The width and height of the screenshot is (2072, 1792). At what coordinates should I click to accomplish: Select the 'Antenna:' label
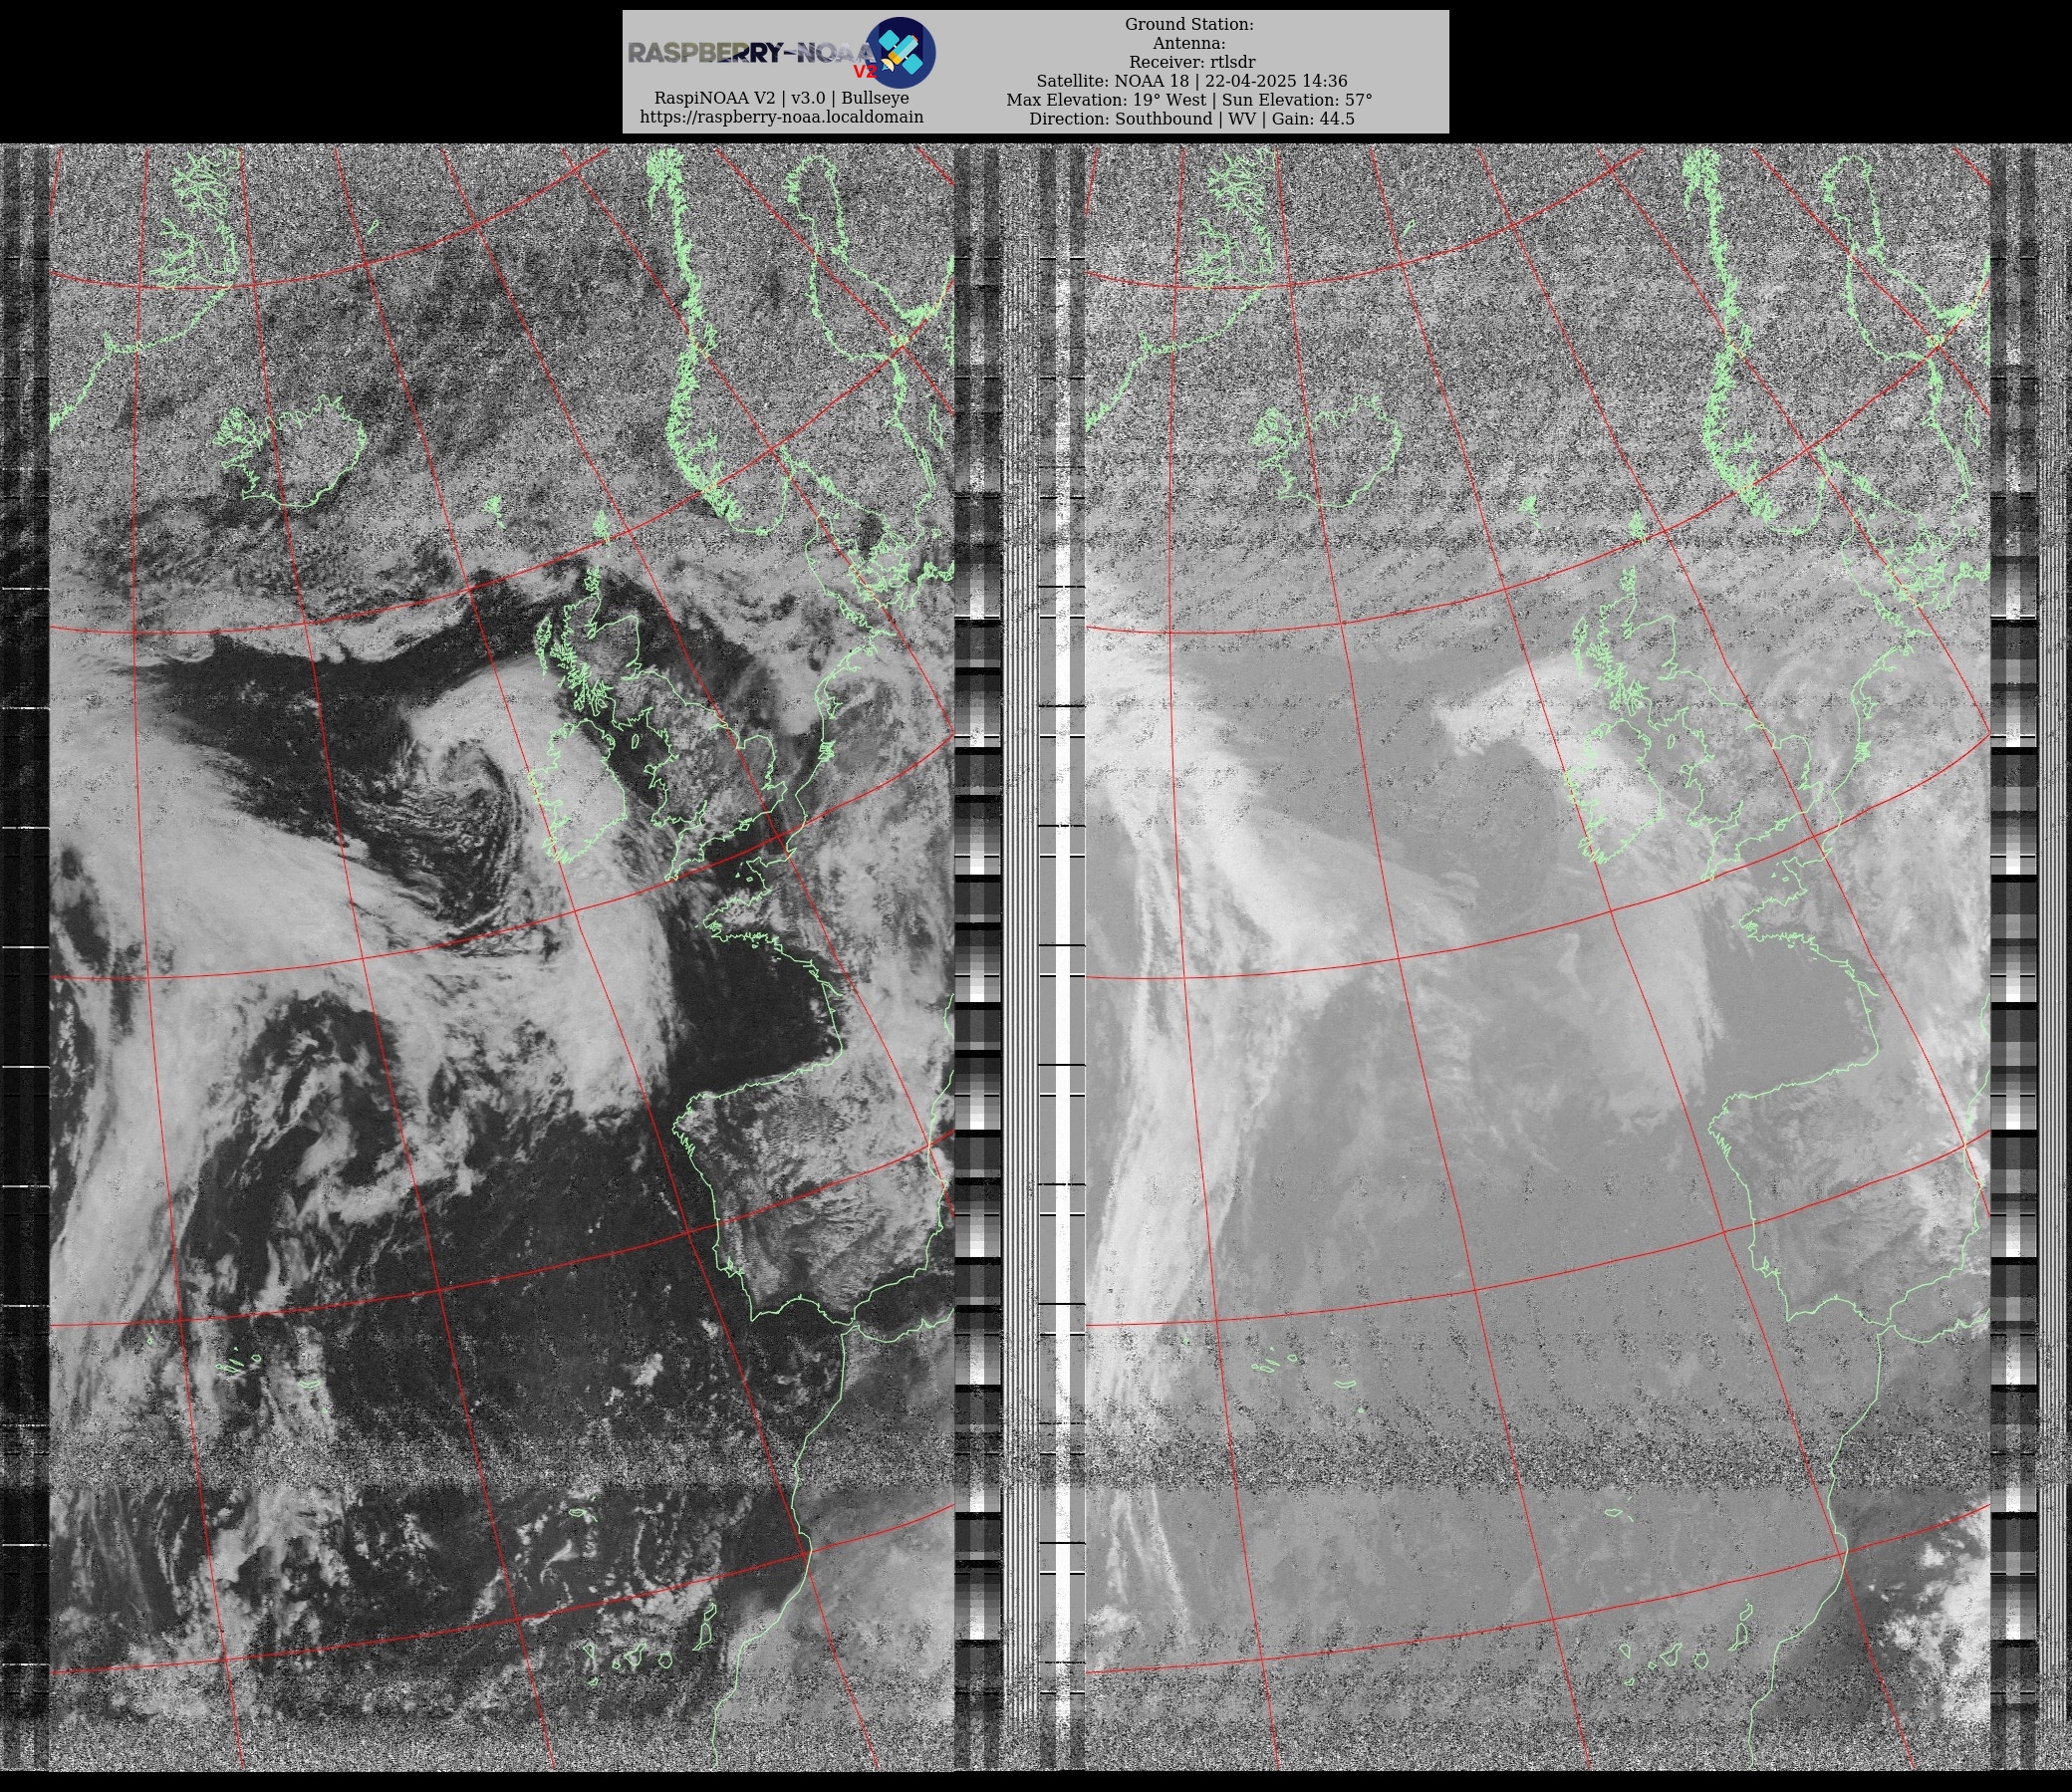pos(1189,43)
